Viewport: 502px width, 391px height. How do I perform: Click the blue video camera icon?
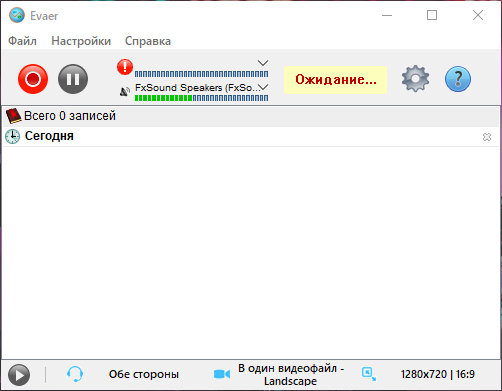(x=222, y=374)
